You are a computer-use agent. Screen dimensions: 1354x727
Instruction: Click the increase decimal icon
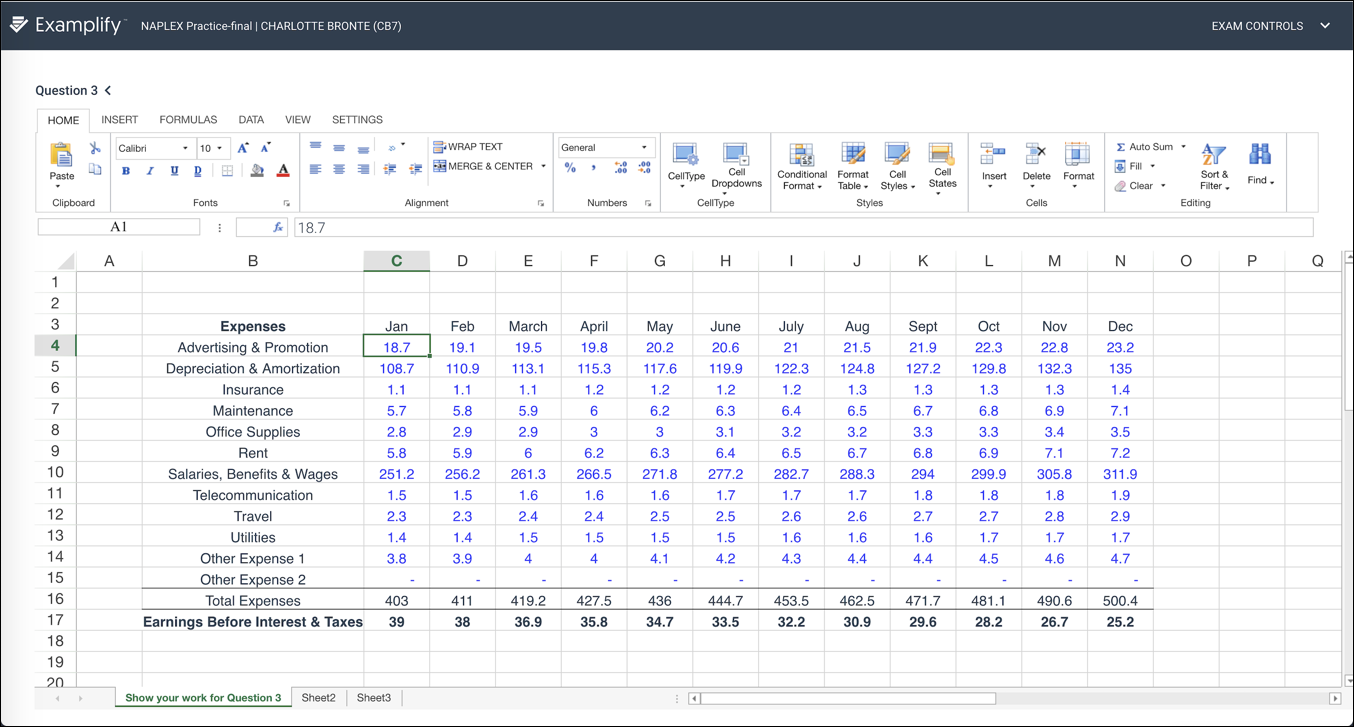[x=620, y=168]
